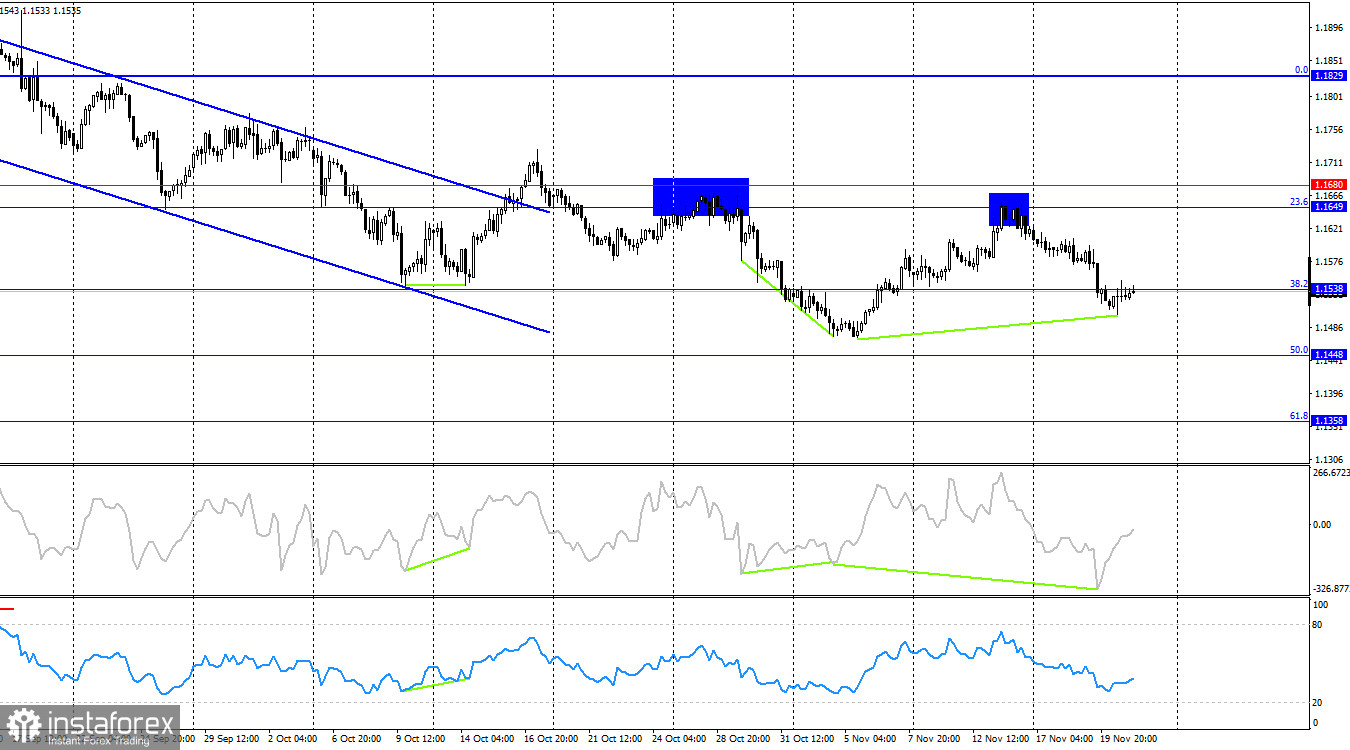Select the current price tag showing 1.1538
1350x750 pixels.
(x=1327, y=288)
